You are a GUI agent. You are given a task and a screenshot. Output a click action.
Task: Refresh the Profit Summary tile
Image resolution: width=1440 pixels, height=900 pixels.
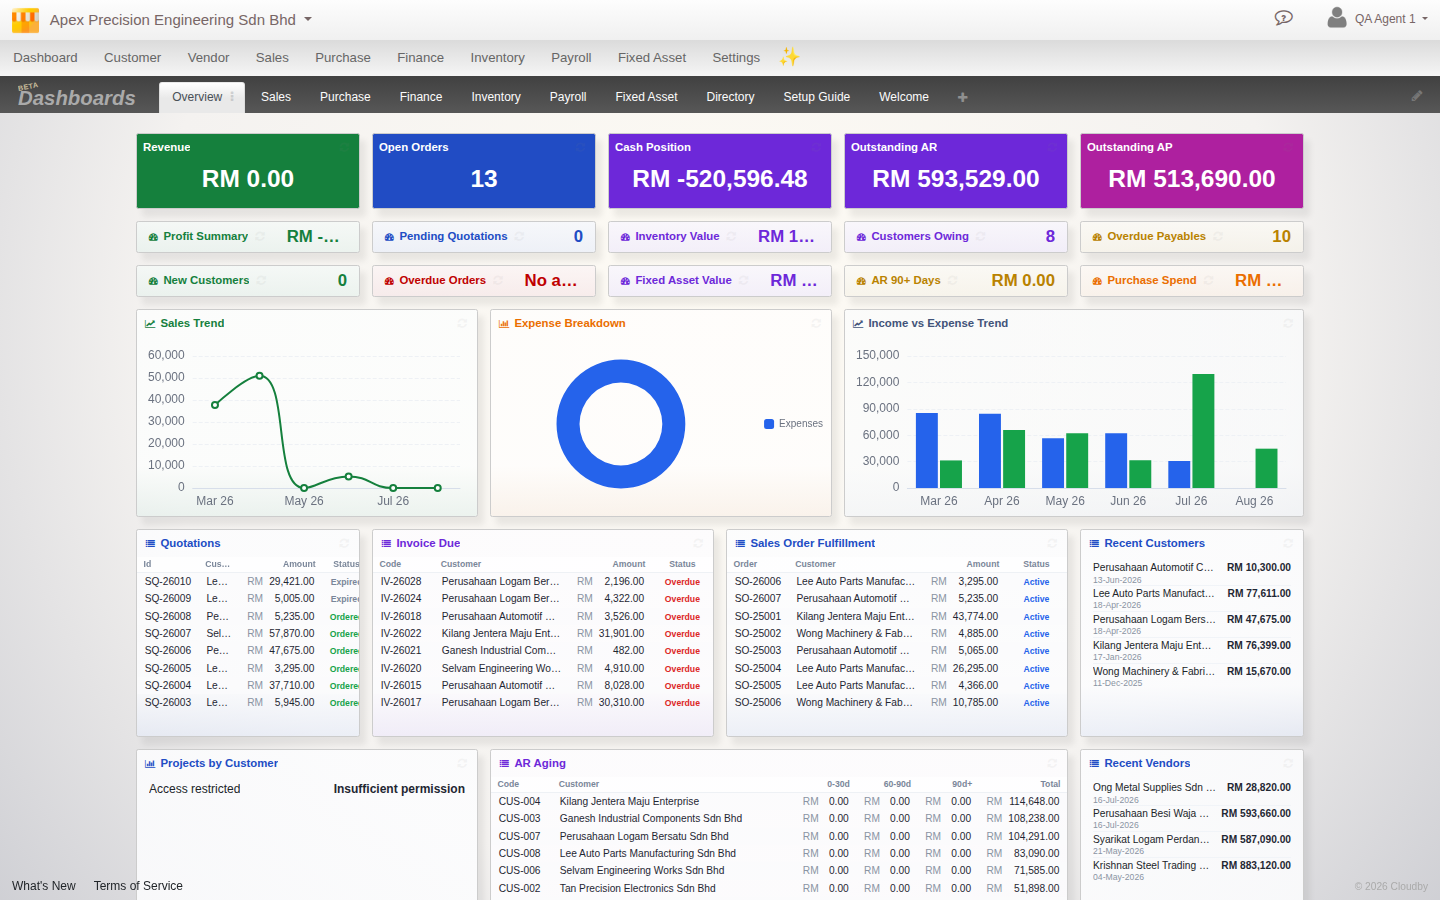pyautogui.click(x=260, y=237)
